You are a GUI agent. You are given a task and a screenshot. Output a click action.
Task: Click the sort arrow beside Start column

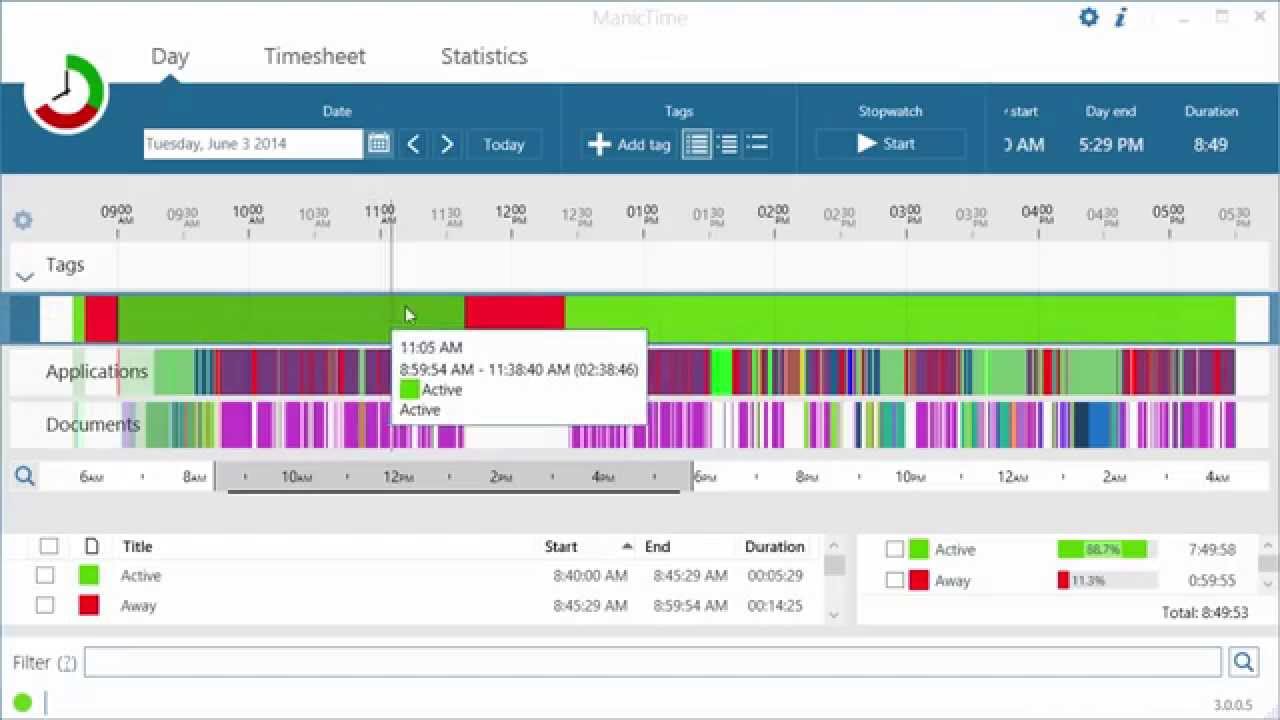627,546
